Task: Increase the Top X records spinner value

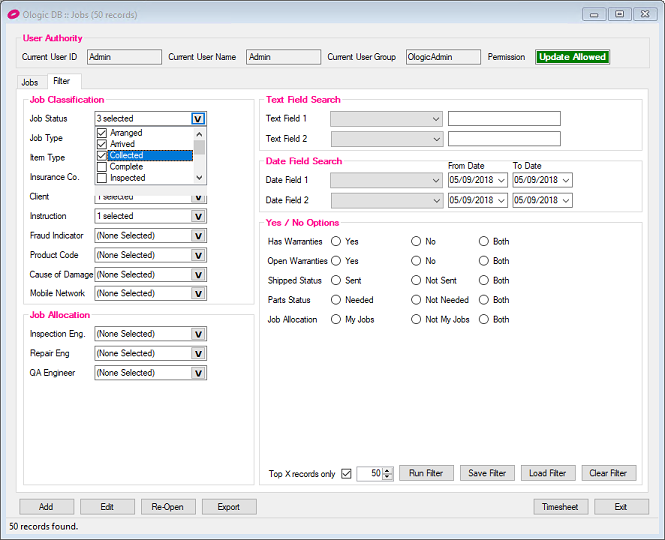Action: point(388,470)
